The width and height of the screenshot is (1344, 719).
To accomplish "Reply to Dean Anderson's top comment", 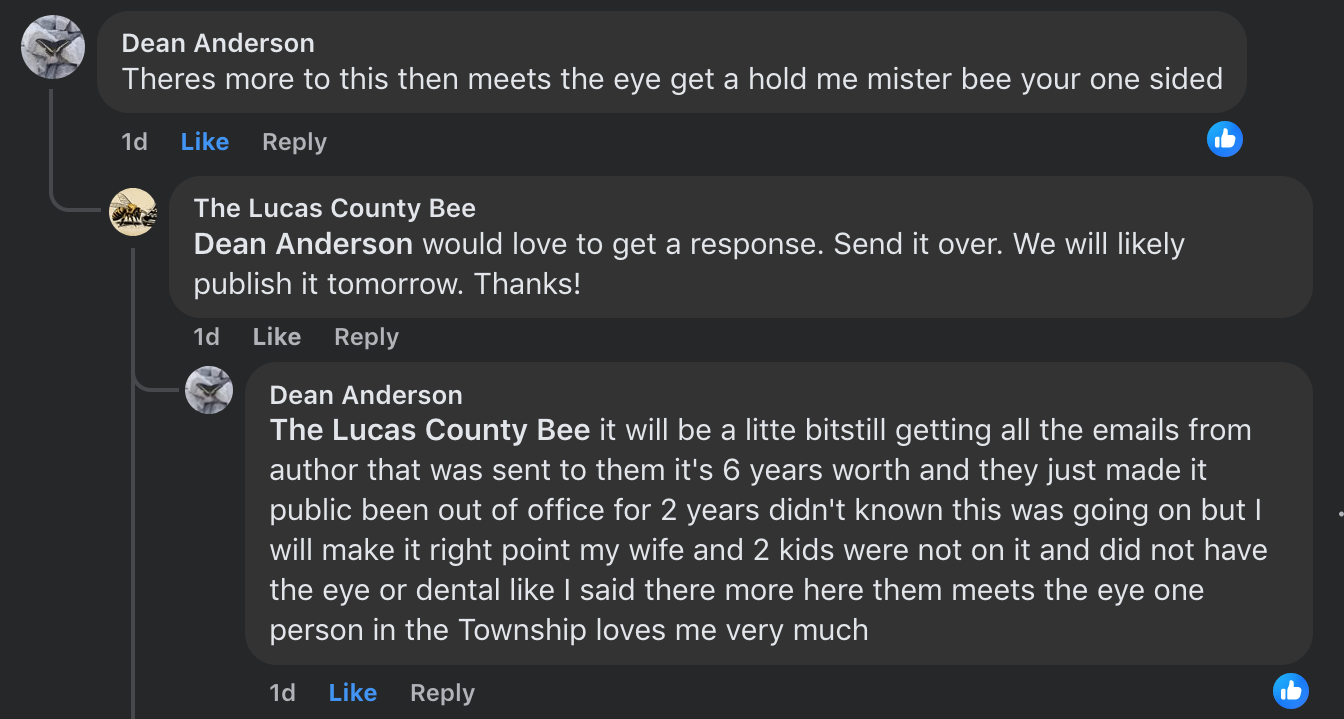I will pyautogui.click(x=294, y=142).
